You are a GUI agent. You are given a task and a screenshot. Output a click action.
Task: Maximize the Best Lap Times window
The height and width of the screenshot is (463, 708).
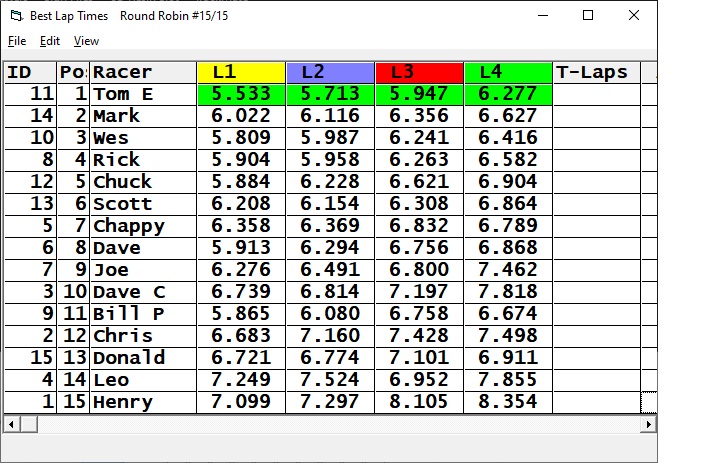coord(588,16)
